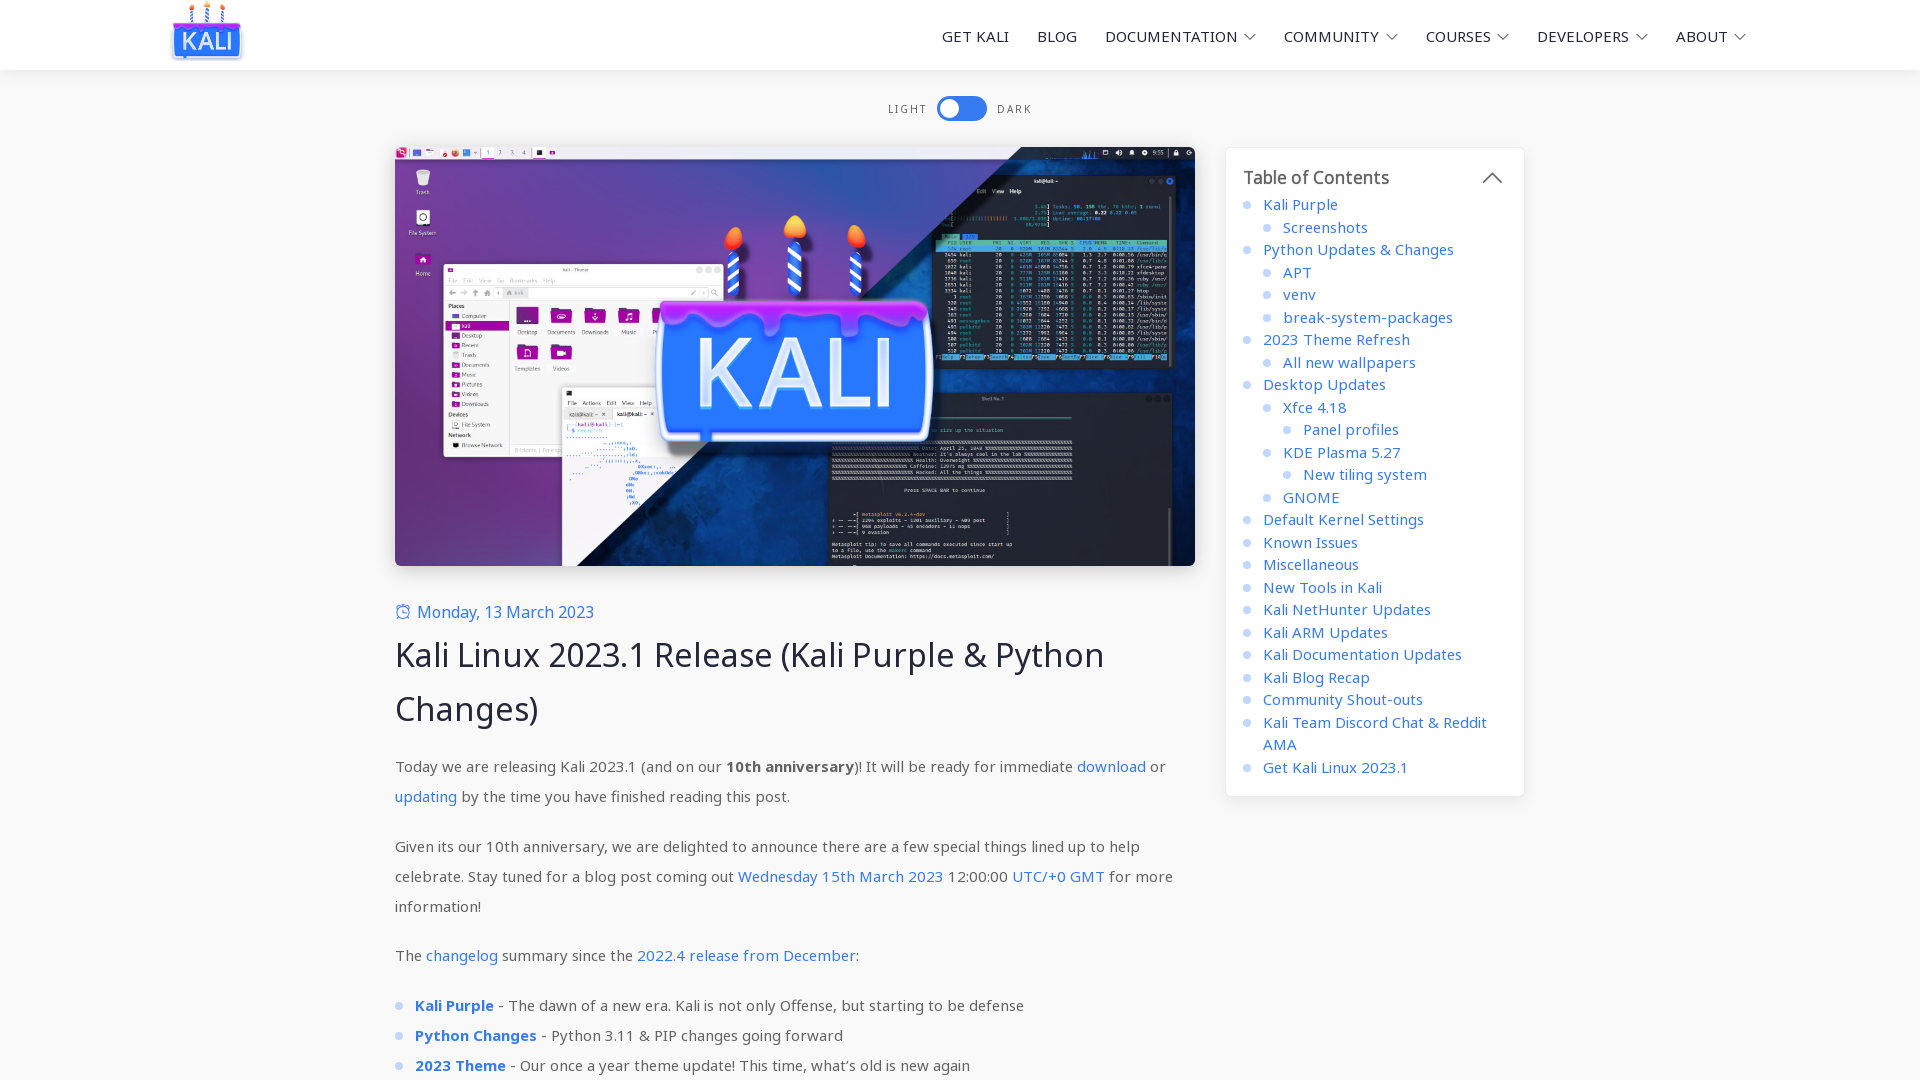
Task: Jump to Kali Blog Recap section
Action: pyautogui.click(x=1316, y=677)
